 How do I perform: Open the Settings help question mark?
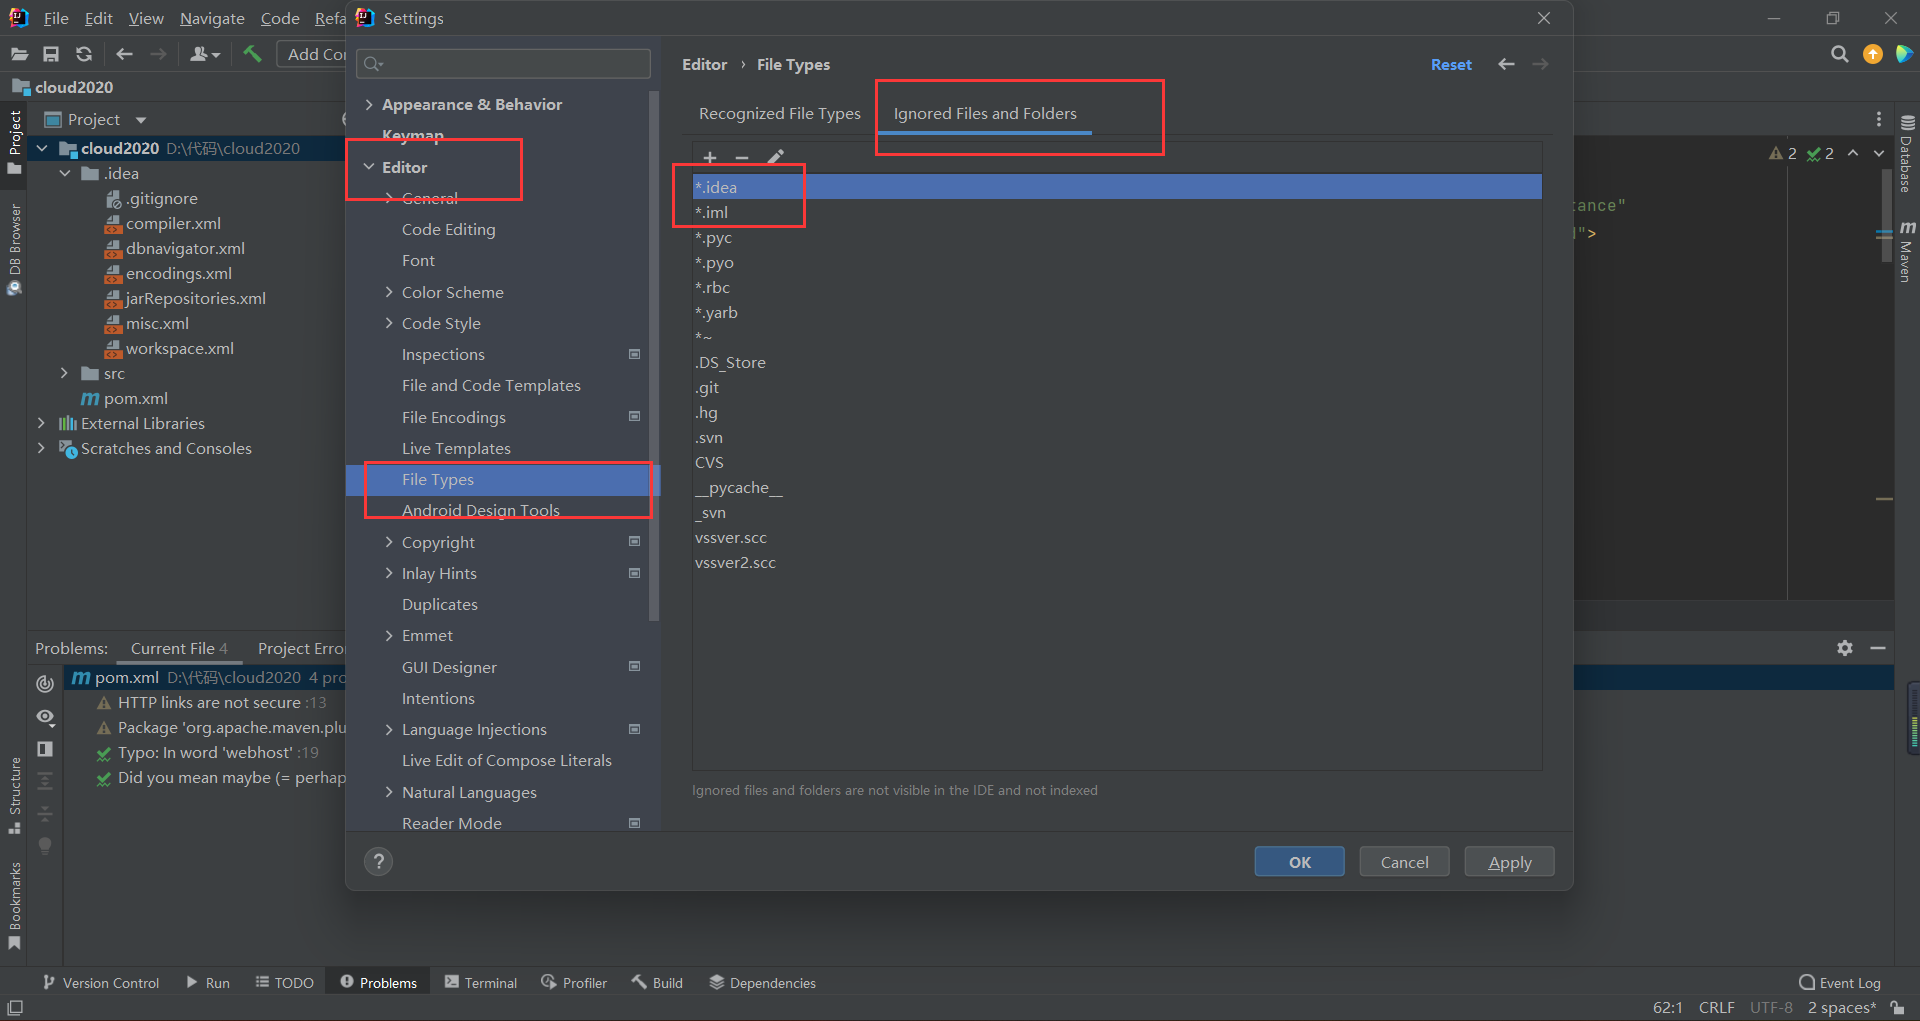[378, 862]
